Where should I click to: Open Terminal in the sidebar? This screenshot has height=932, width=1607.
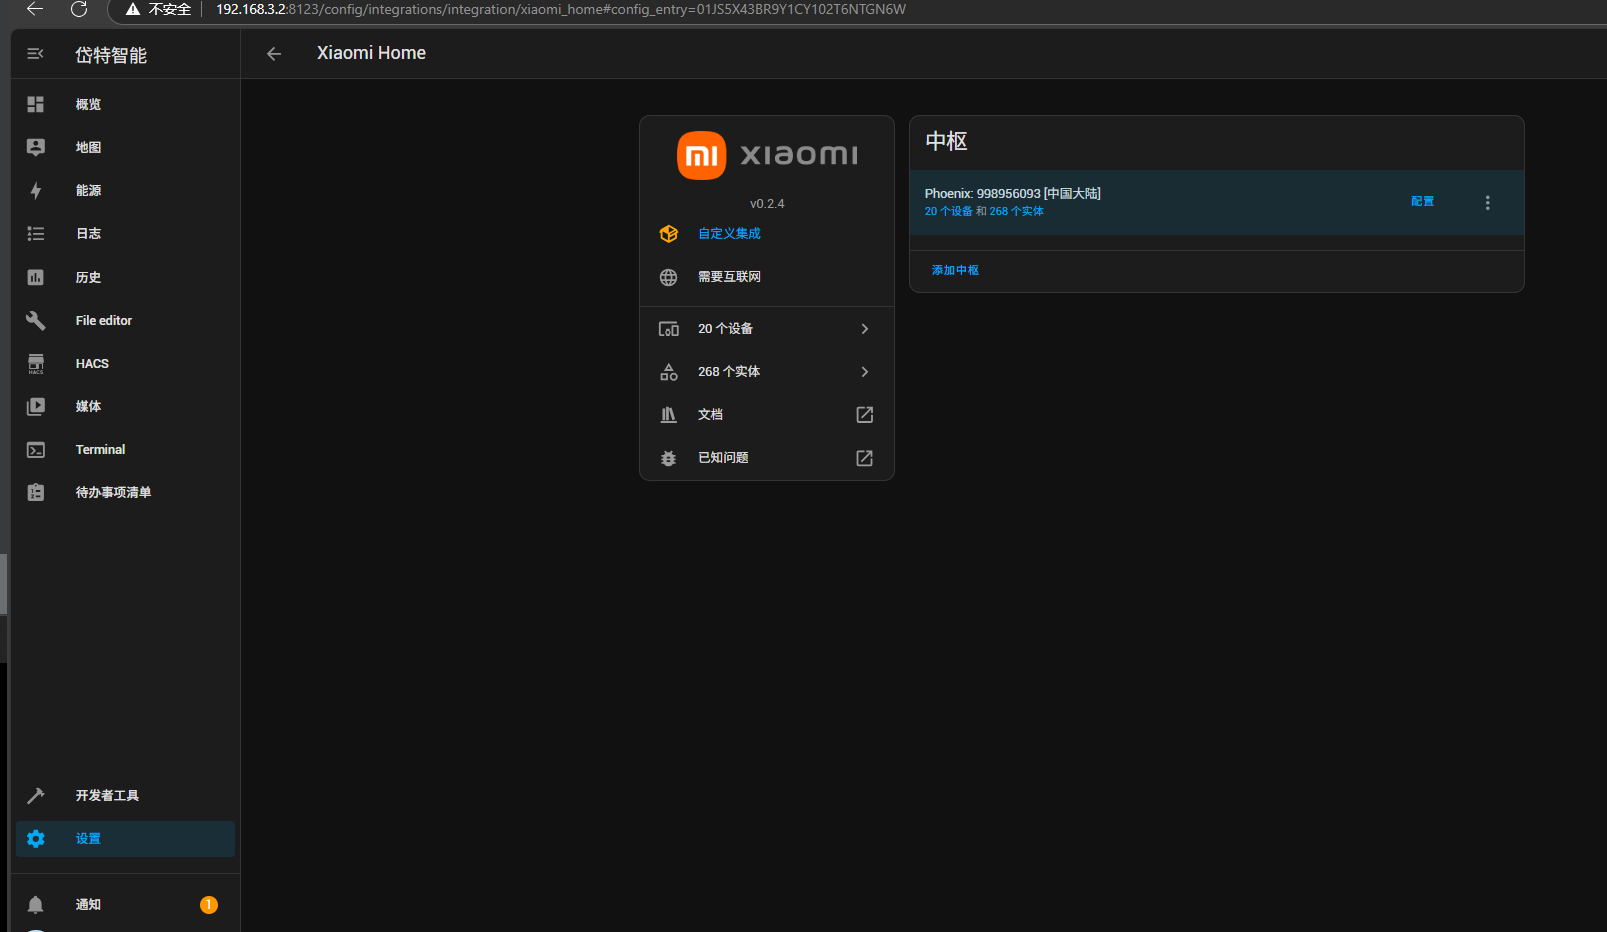(100, 450)
